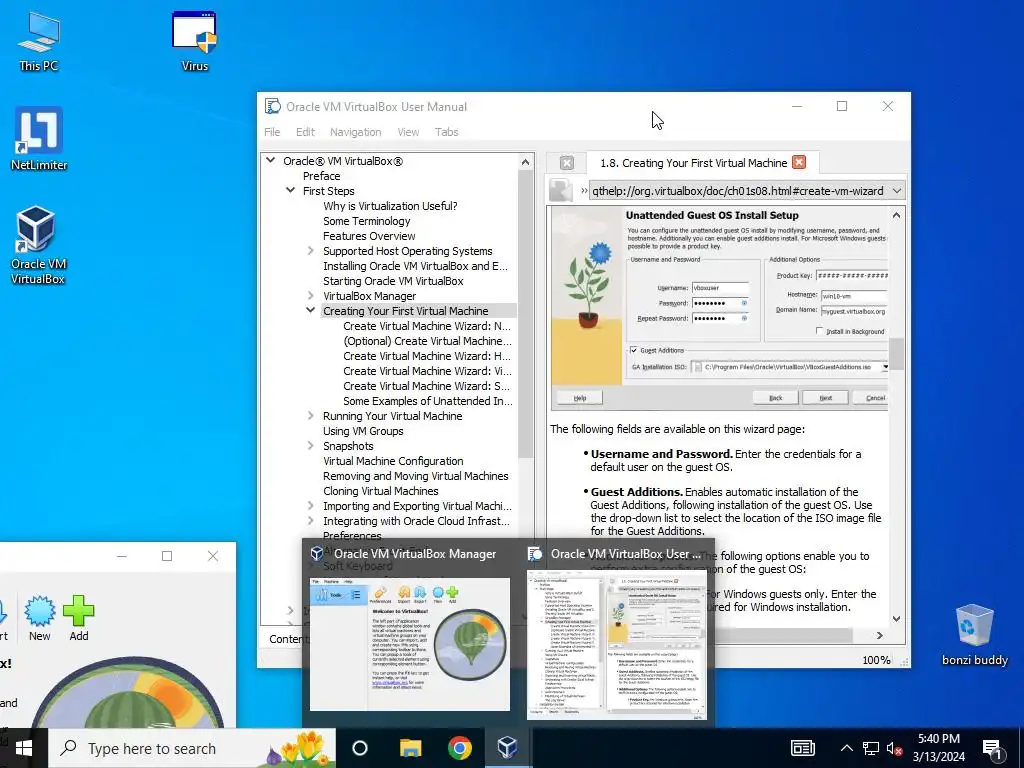Click the page icon left of the address bar

[x=560, y=191]
